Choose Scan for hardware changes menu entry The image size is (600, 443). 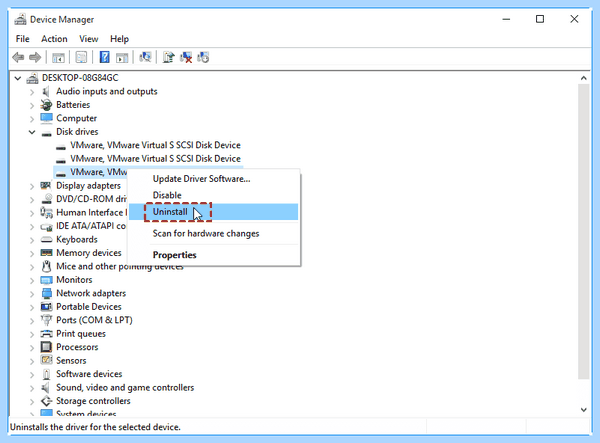pyautogui.click(x=214, y=233)
